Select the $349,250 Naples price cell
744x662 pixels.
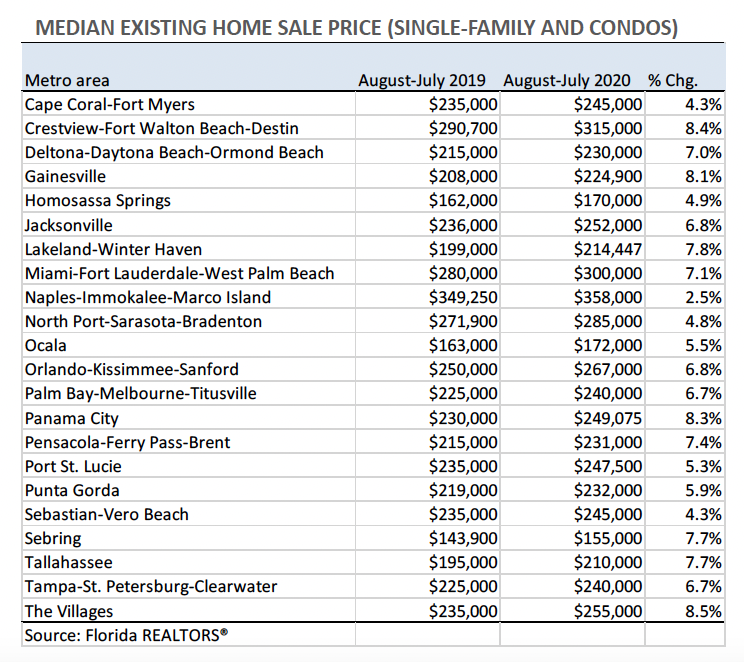(x=463, y=297)
